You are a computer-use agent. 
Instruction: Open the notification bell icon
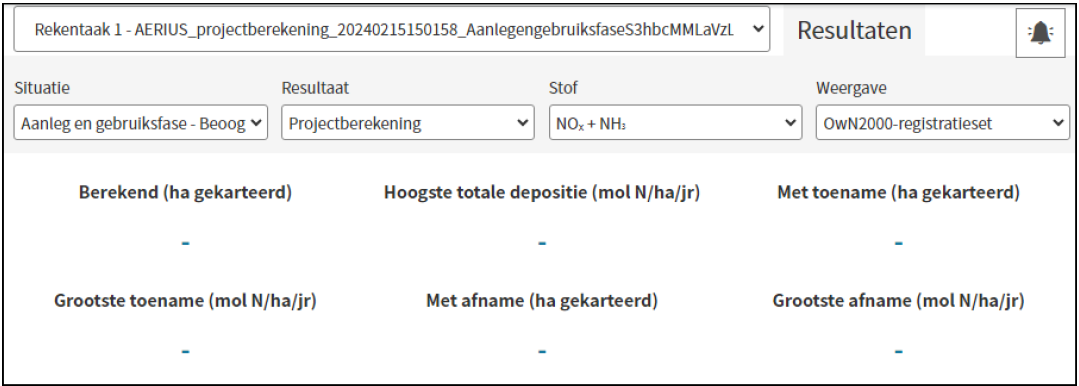1040,32
